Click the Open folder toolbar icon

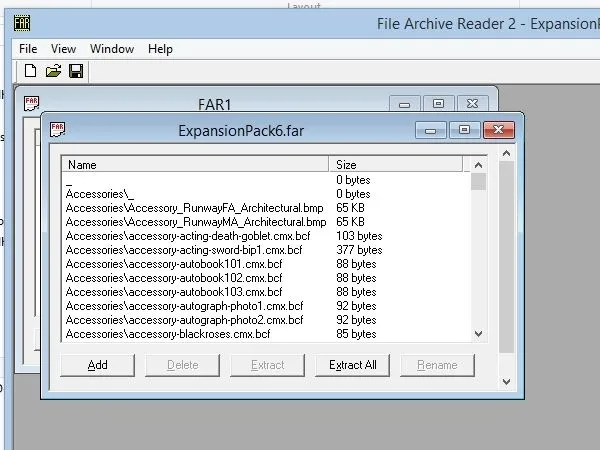pyautogui.click(x=53, y=71)
